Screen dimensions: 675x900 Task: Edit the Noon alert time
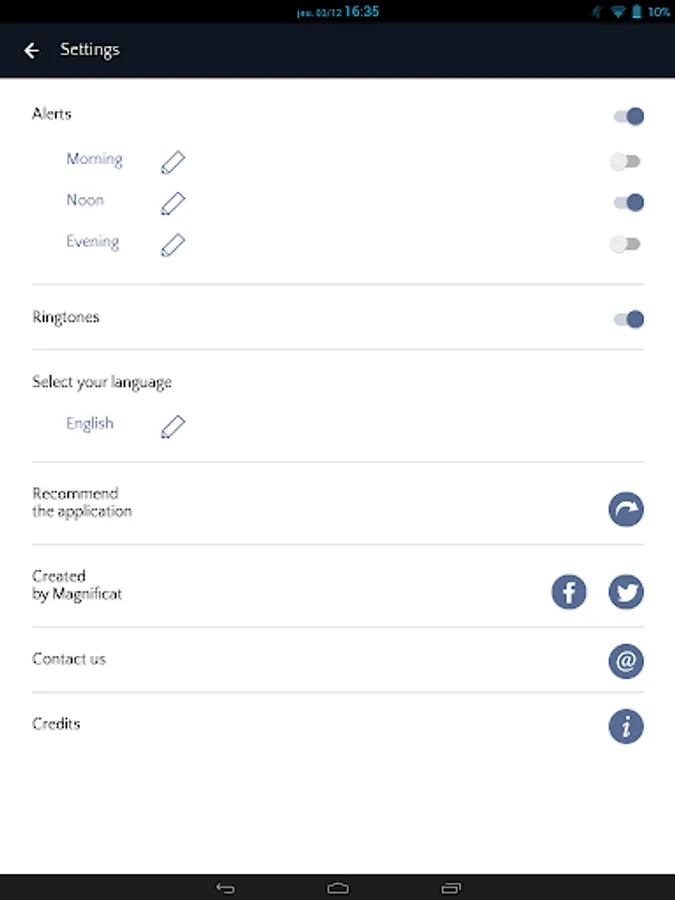173,203
